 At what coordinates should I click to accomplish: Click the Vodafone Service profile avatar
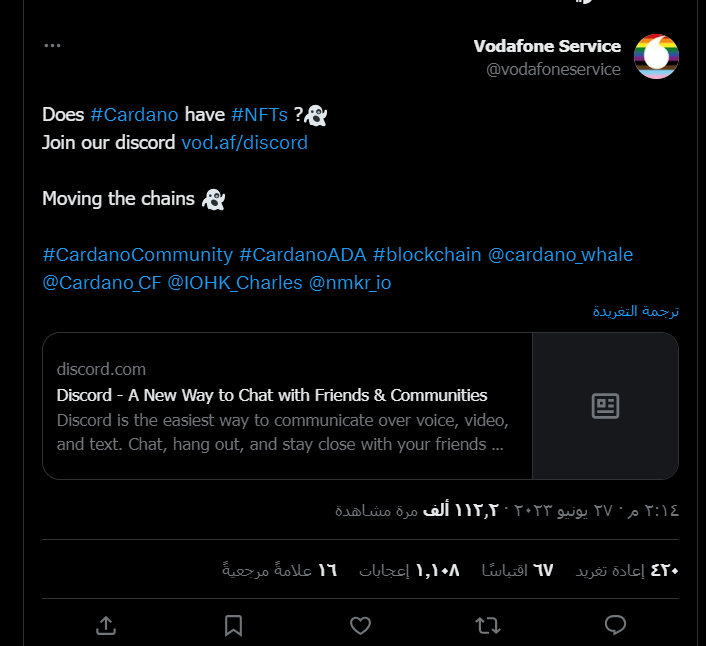(x=656, y=57)
